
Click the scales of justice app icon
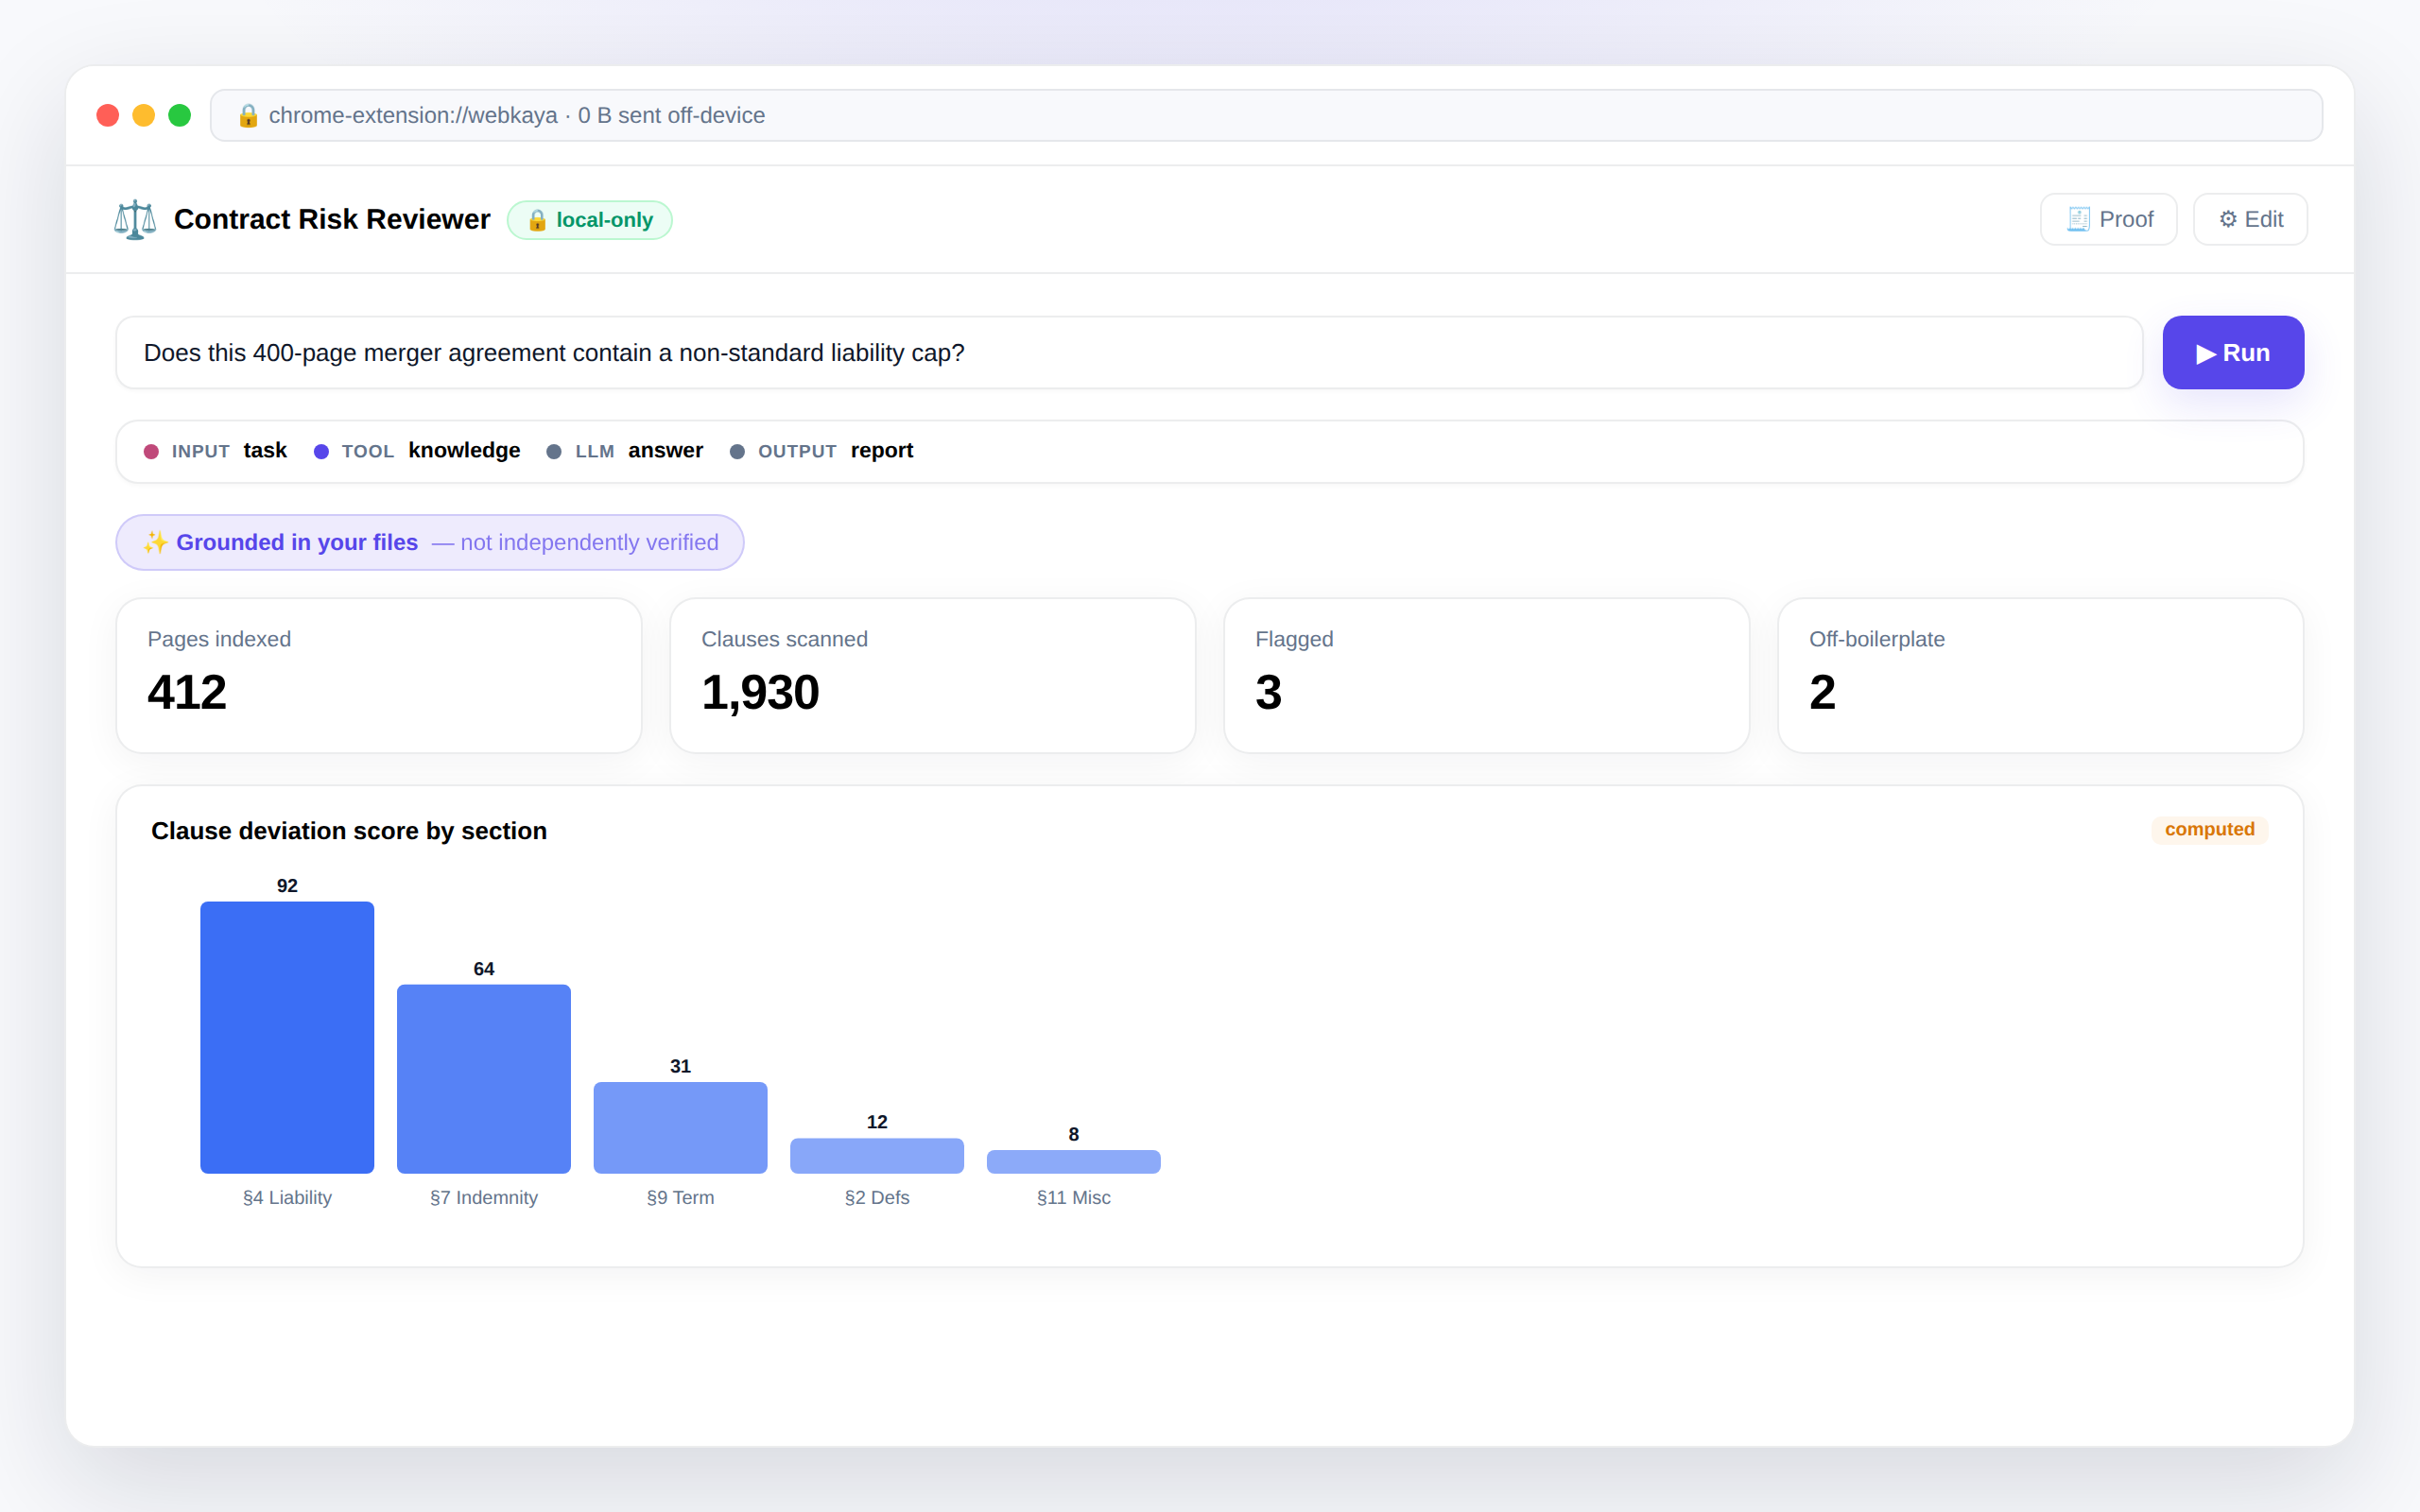point(135,219)
